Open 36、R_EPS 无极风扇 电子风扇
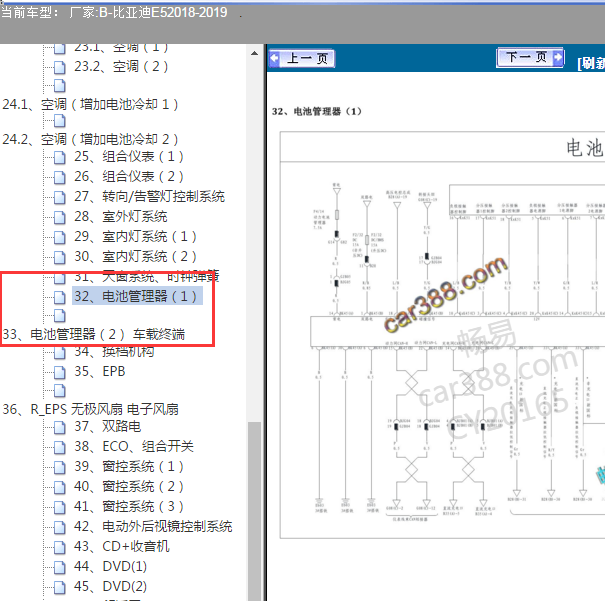The width and height of the screenshot is (605, 601). click(x=91, y=409)
